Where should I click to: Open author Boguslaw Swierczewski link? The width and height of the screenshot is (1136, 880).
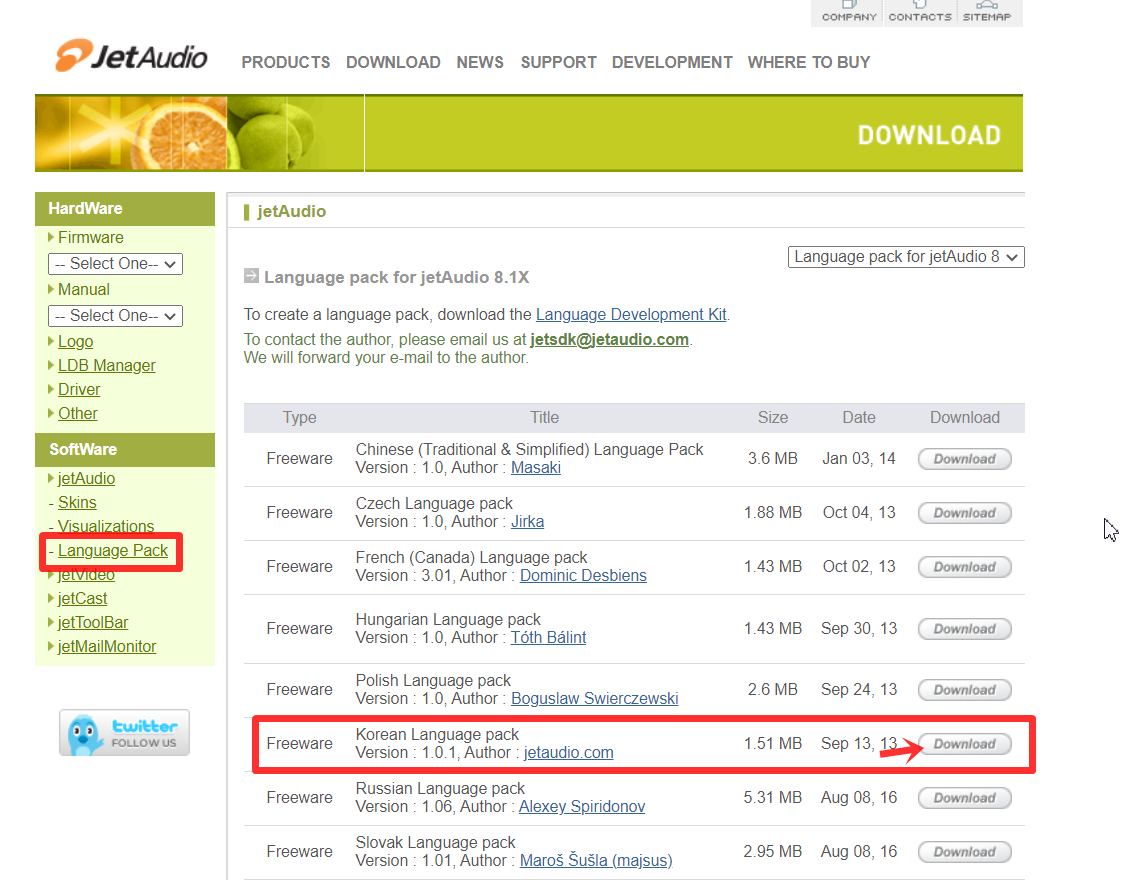coord(595,698)
